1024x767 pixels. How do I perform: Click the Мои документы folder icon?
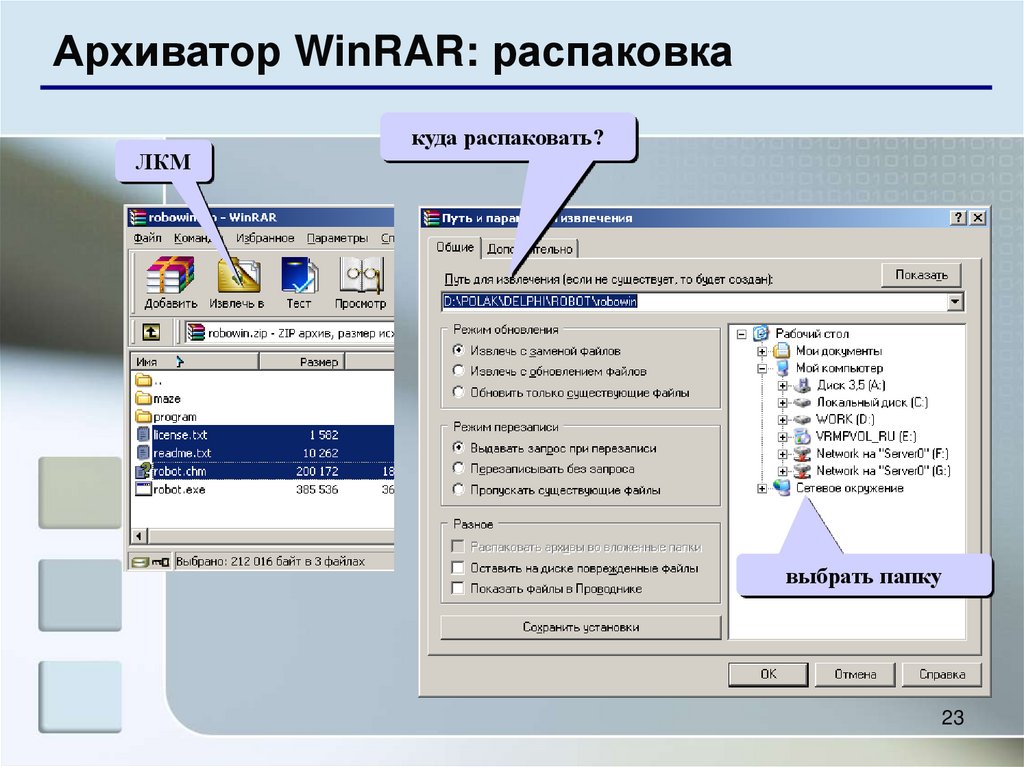click(782, 351)
